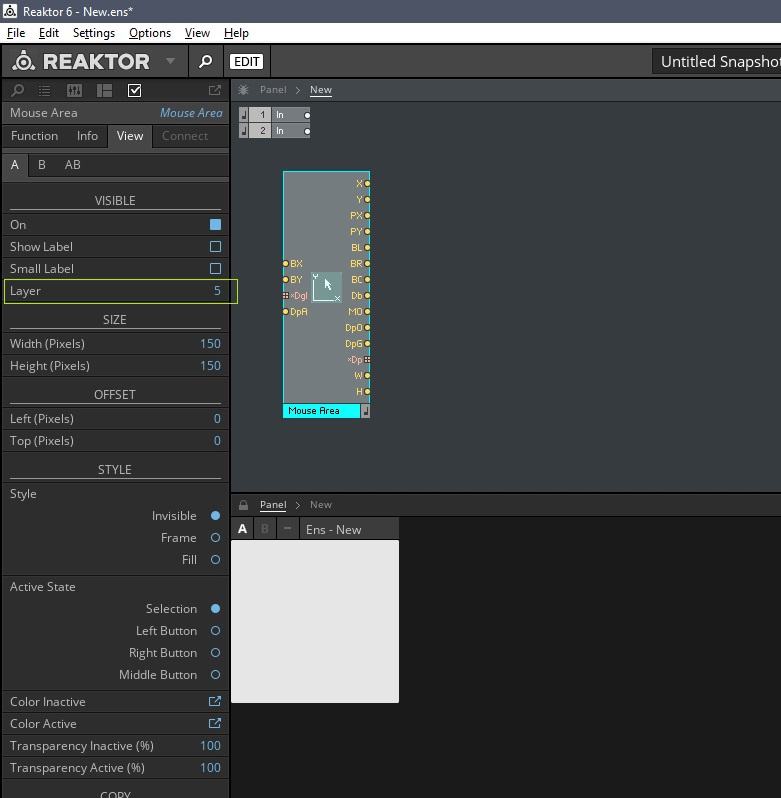The image size is (781, 798).
Task: Click the BX input port of Mouse Area
Action: 285,263
